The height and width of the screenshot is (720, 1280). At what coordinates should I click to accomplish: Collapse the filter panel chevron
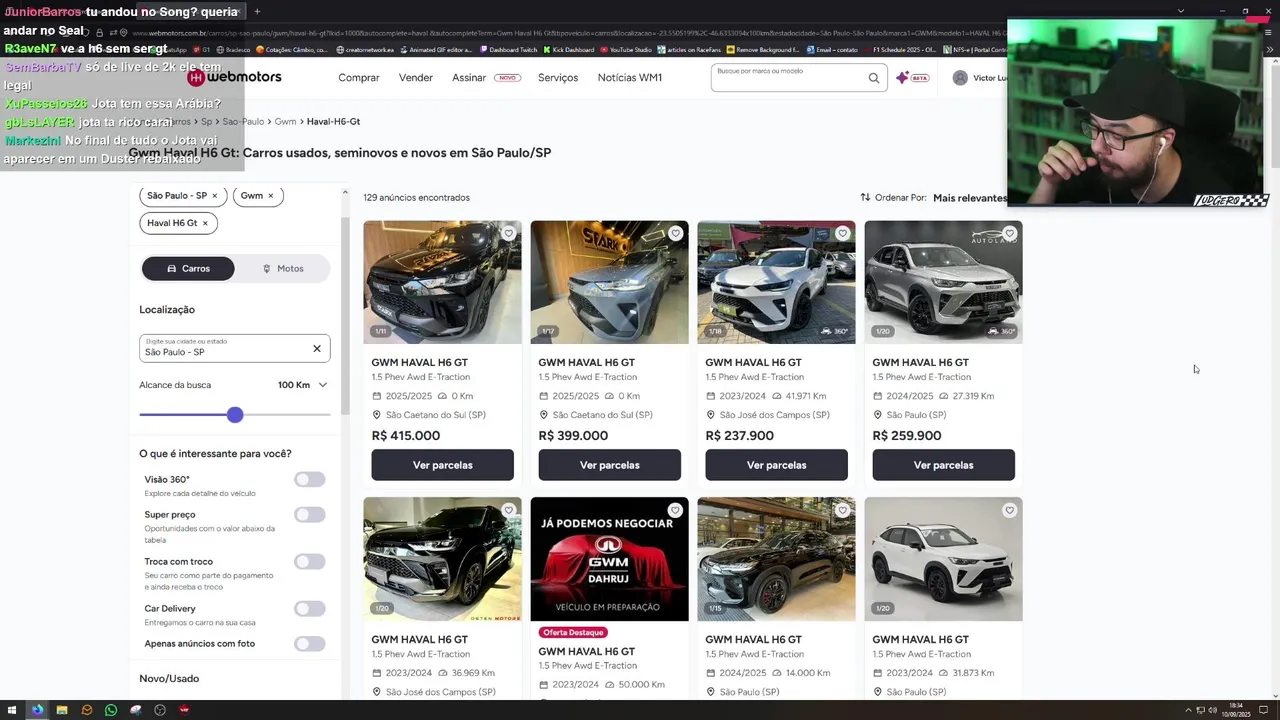[x=345, y=192]
